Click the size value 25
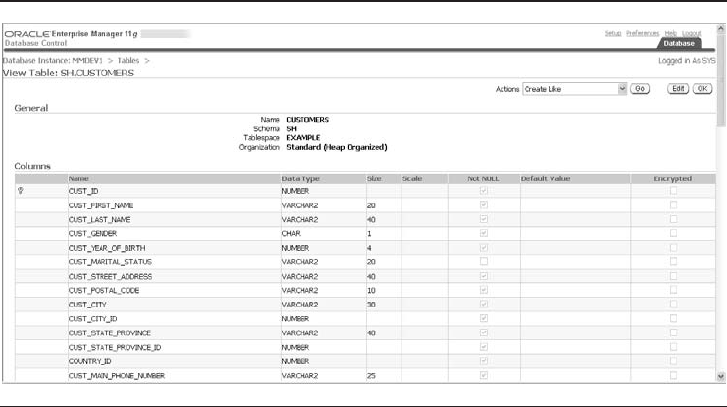Screen dimensions: 727x407 (371, 375)
